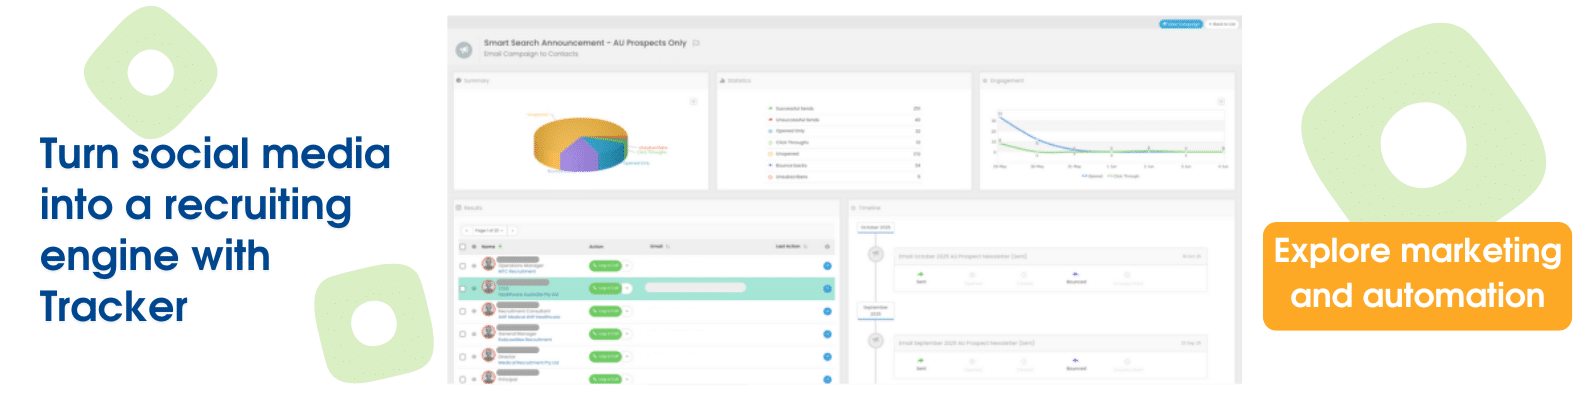Tick the General Manager row checkbox

coord(462,334)
